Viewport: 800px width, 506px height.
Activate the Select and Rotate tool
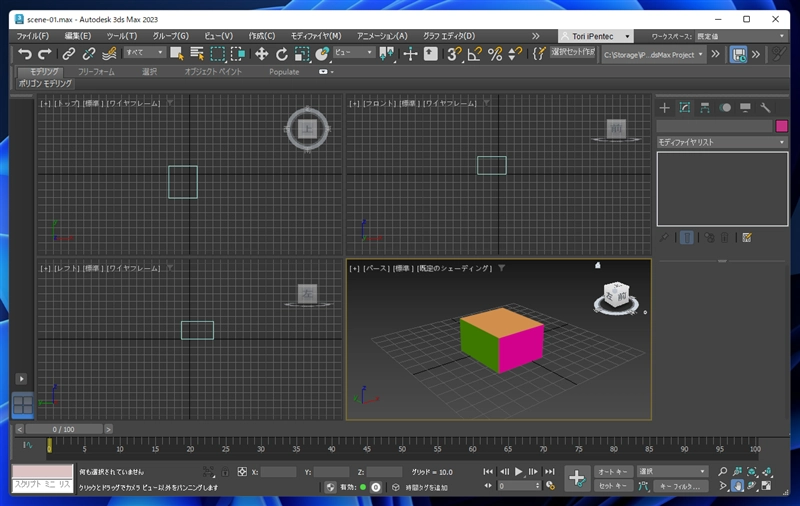click(282, 54)
